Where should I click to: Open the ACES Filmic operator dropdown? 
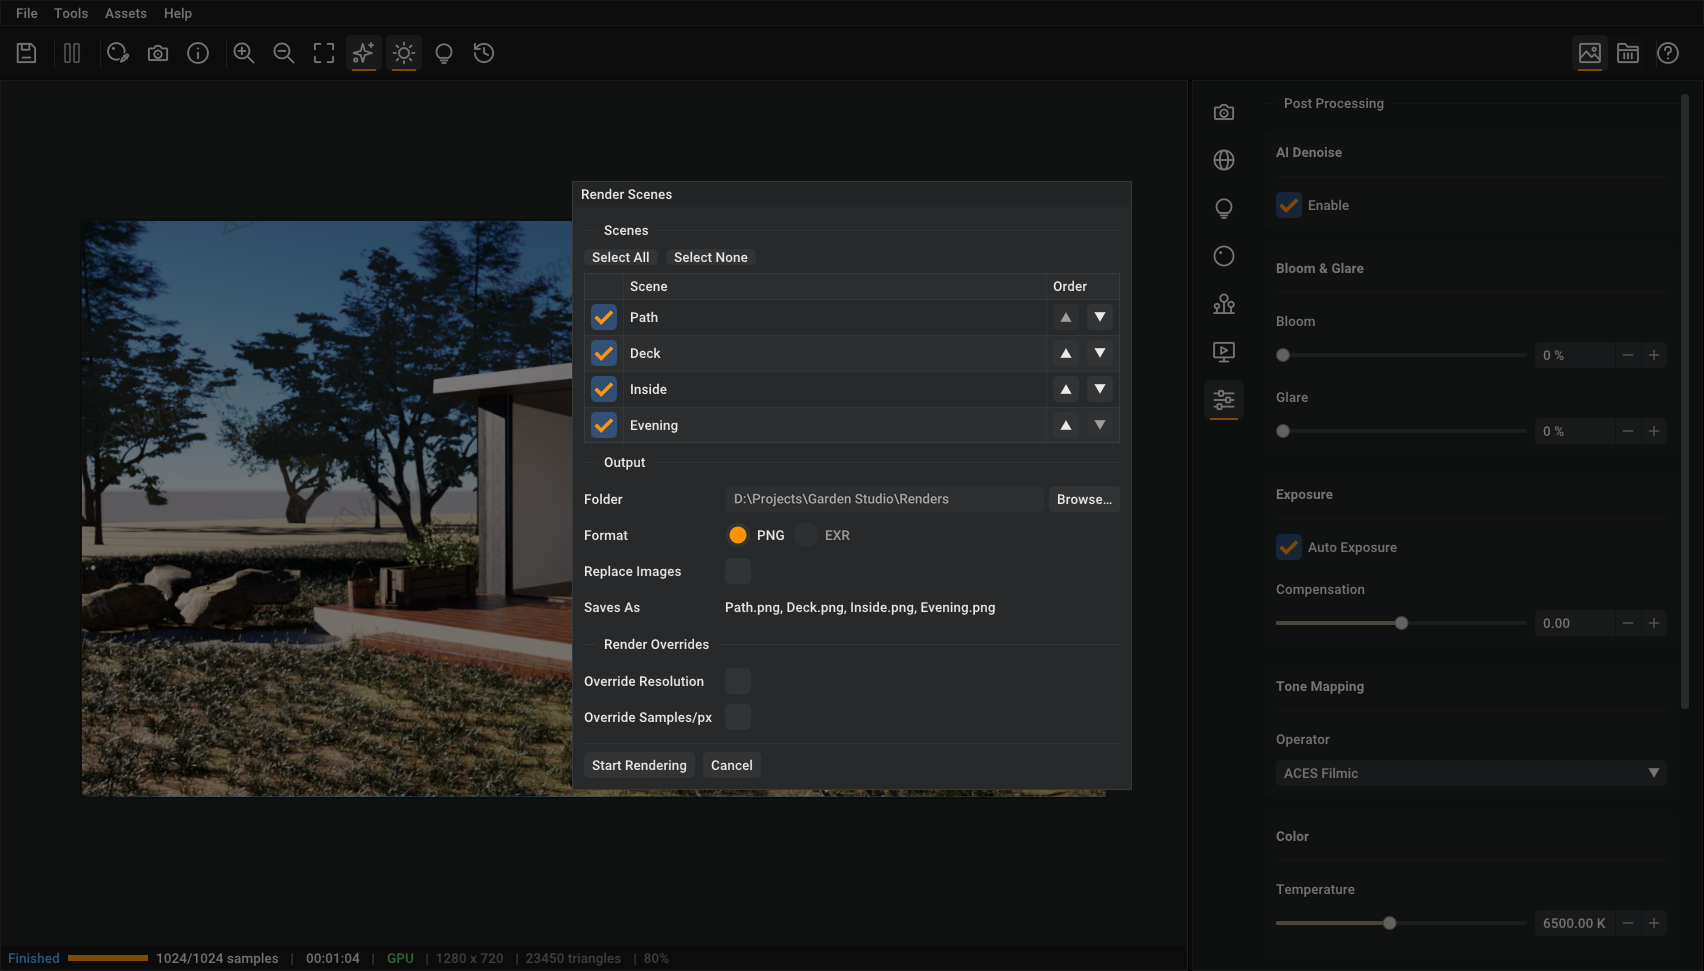(x=1470, y=773)
